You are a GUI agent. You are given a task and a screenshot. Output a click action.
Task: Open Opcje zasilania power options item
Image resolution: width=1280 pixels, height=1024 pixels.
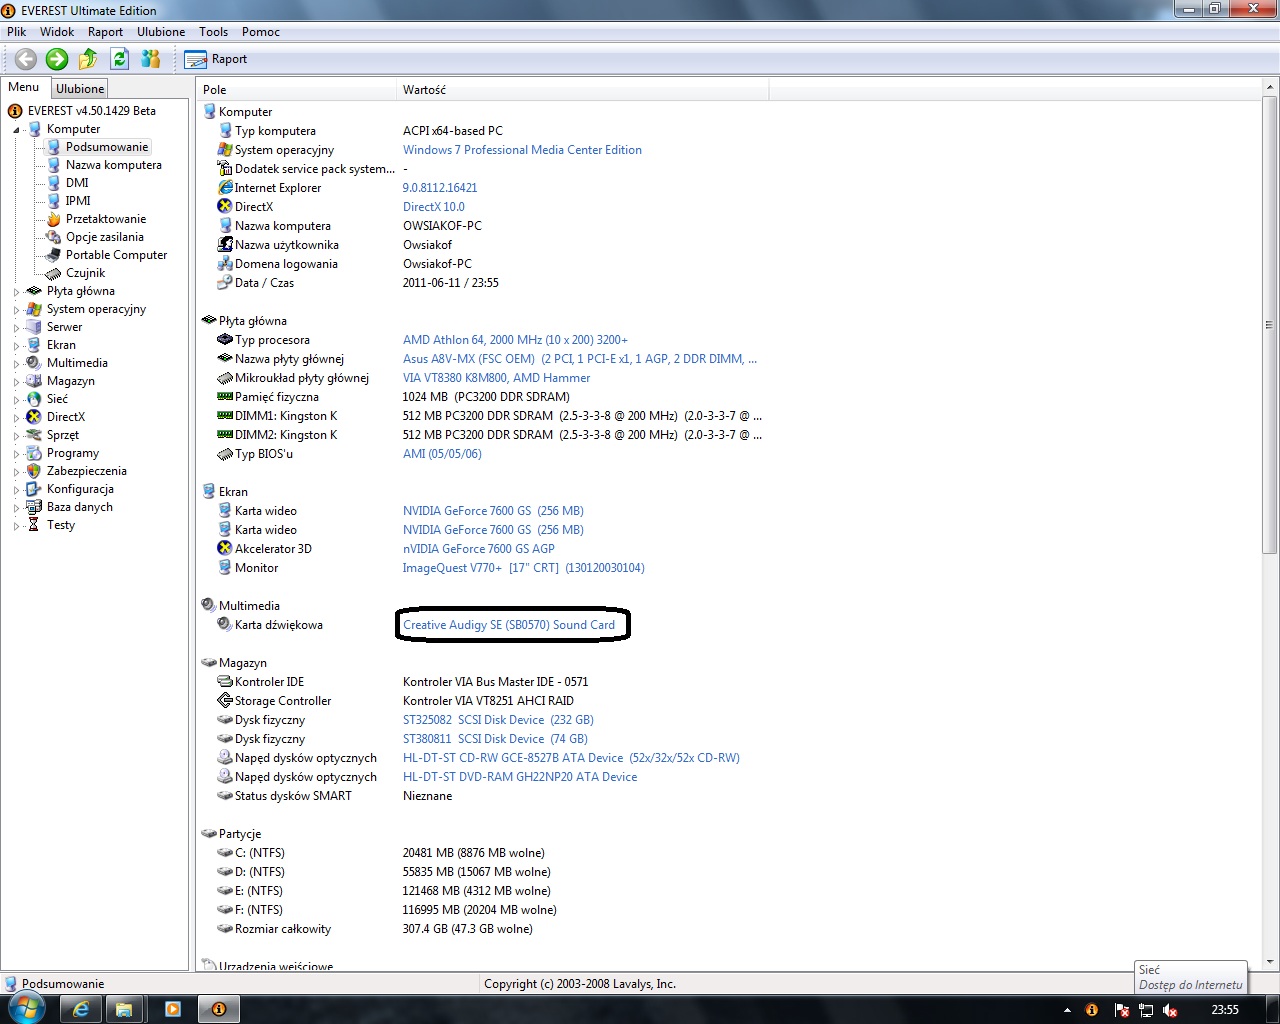point(105,237)
